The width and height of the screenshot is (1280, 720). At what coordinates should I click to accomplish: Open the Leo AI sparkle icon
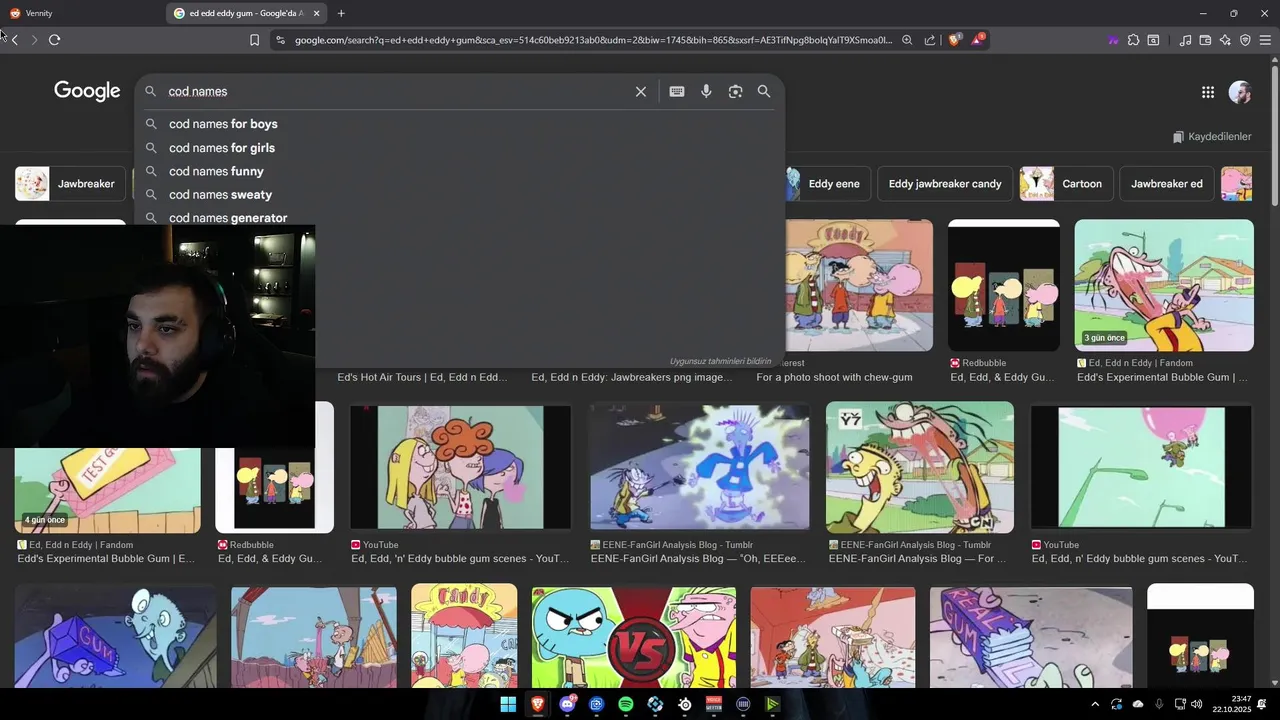pyautogui.click(x=1225, y=40)
